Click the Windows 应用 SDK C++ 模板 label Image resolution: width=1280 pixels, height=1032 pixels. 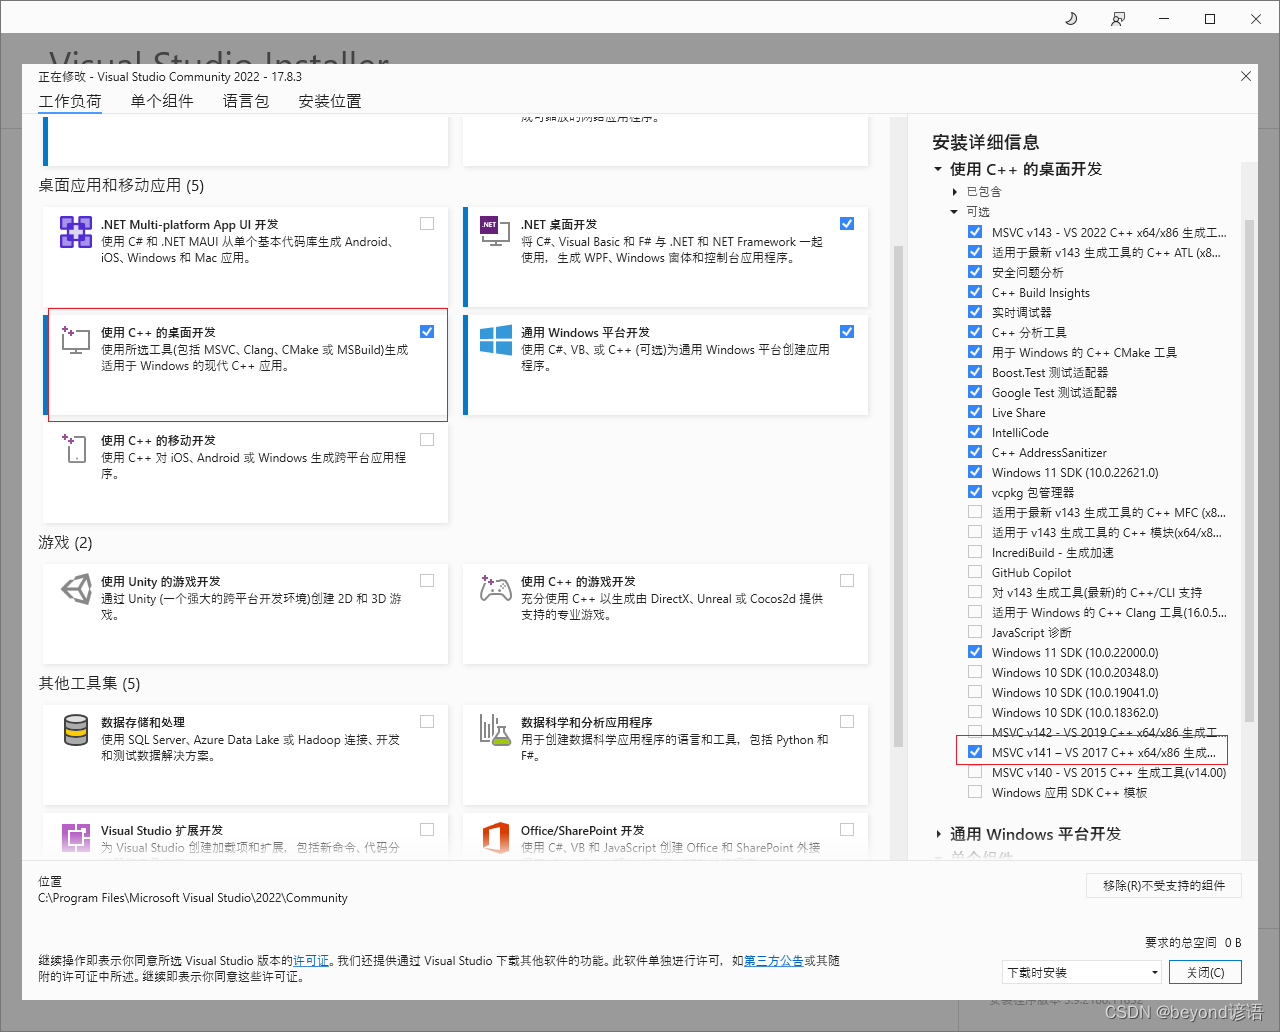coord(1070,793)
